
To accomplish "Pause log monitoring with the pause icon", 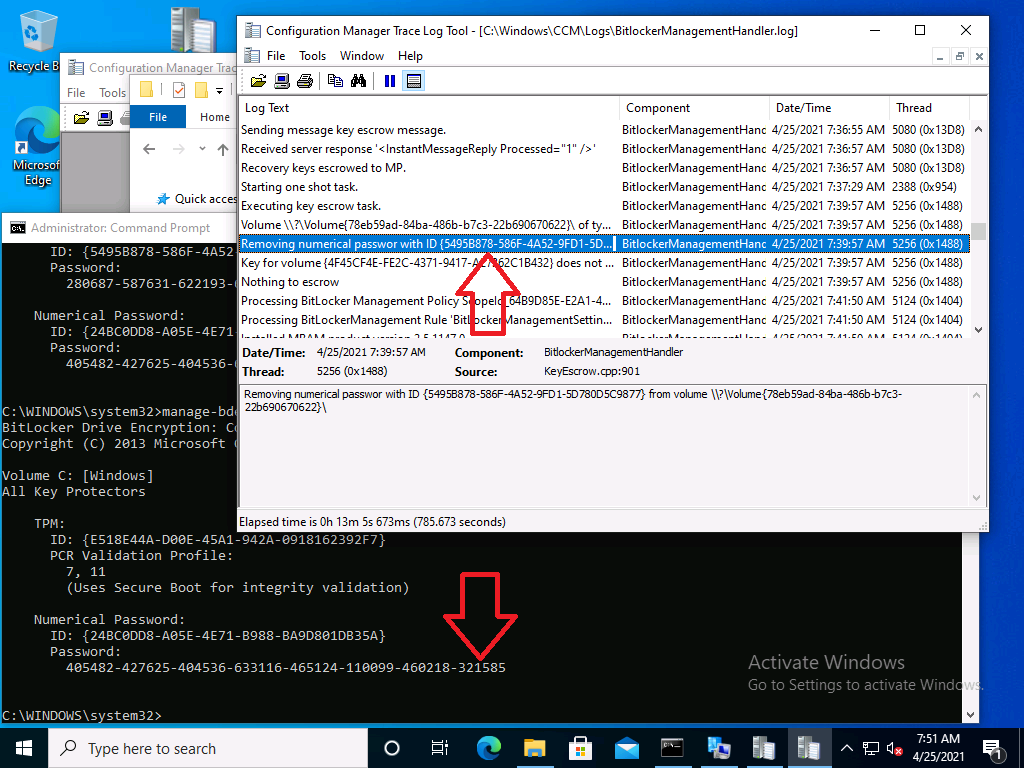I will click(x=390, y=81).
